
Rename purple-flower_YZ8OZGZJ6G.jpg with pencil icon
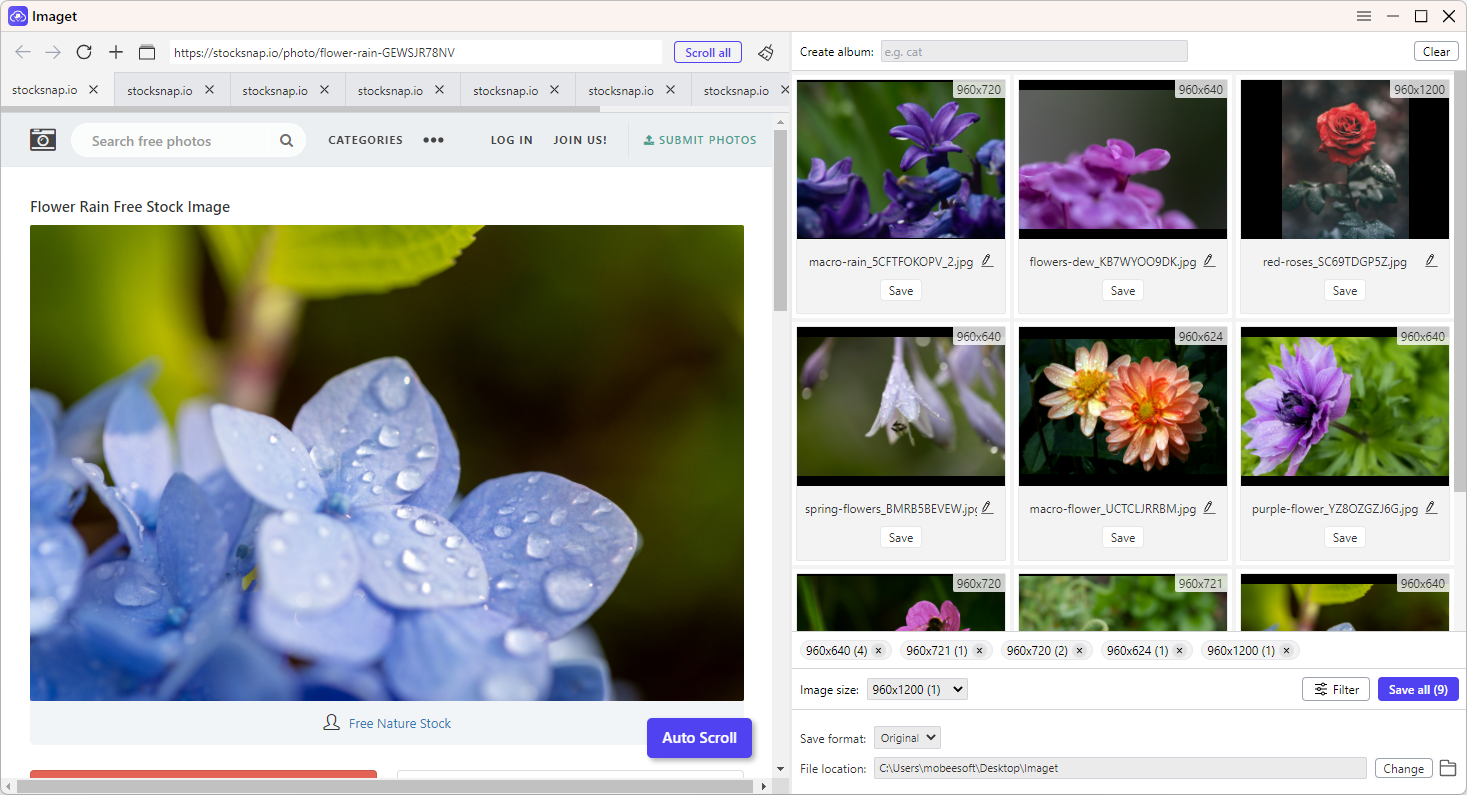(x=1431, y=508)
